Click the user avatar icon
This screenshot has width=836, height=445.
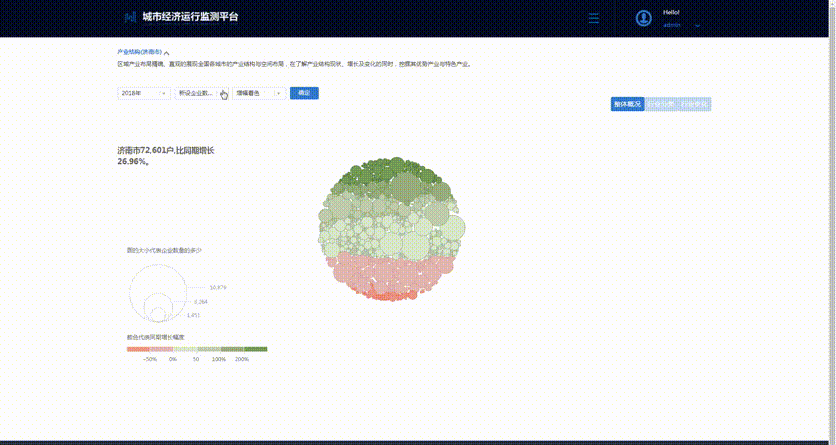point(644,18)
